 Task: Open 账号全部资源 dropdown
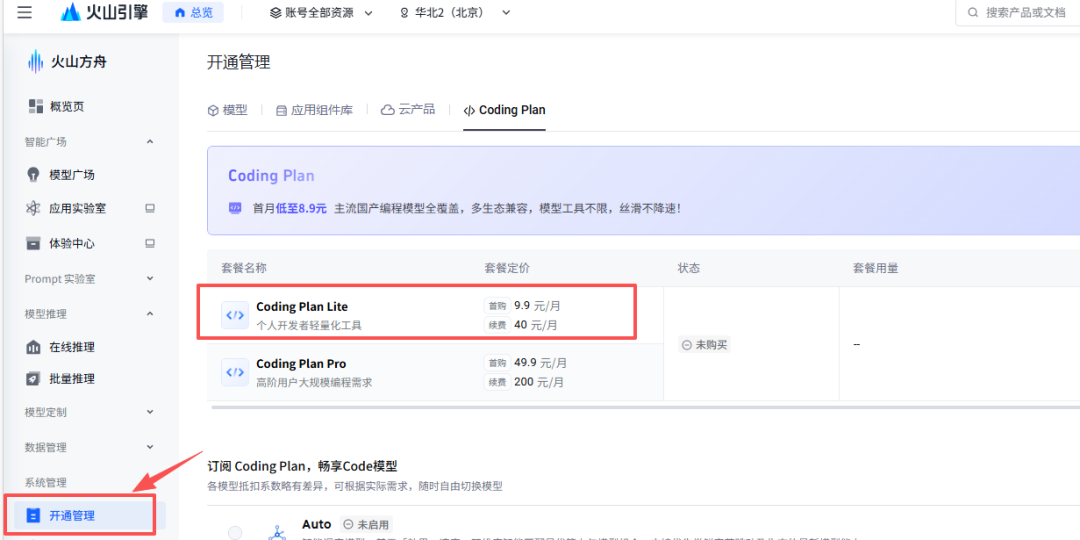[x=321, y=12]
